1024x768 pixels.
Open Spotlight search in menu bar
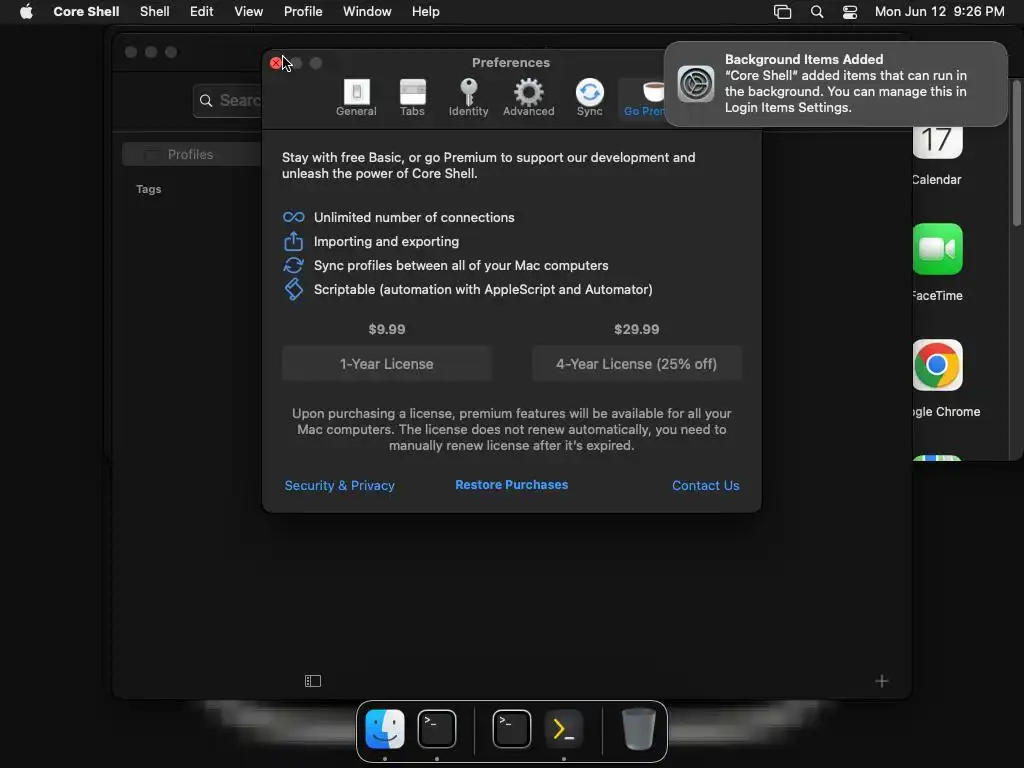(x=816, y=12)
